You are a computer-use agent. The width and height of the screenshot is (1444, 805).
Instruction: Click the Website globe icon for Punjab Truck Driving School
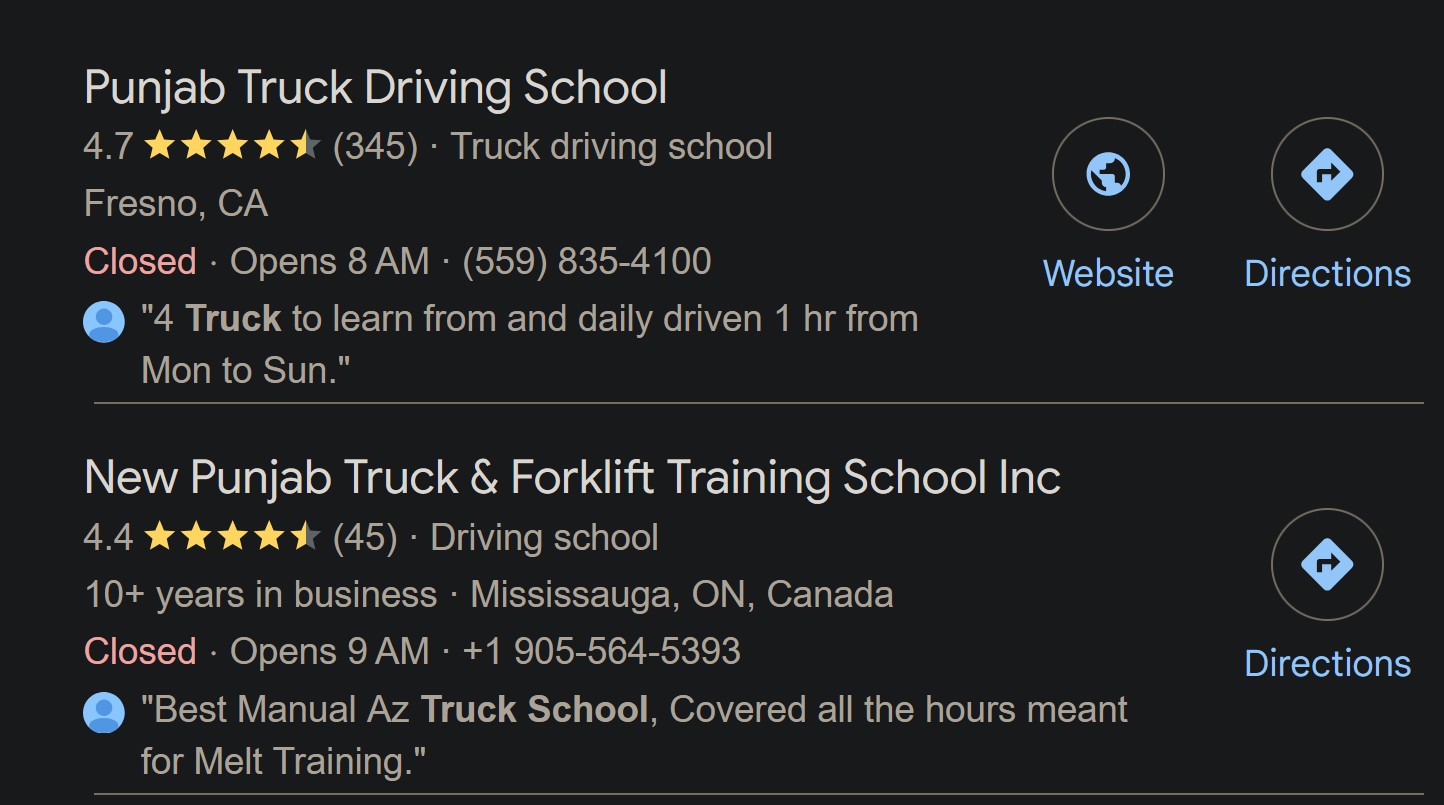click(x=1108, y=174)
